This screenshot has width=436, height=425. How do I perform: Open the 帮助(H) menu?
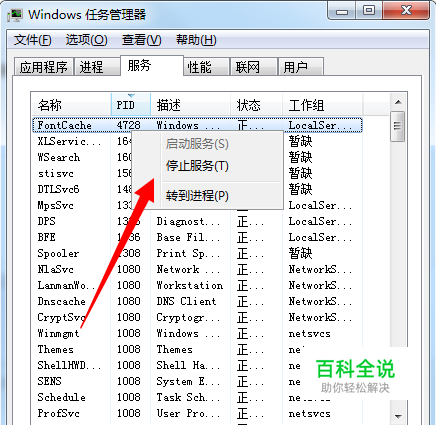pyautogui.click(x=196, y=40)
